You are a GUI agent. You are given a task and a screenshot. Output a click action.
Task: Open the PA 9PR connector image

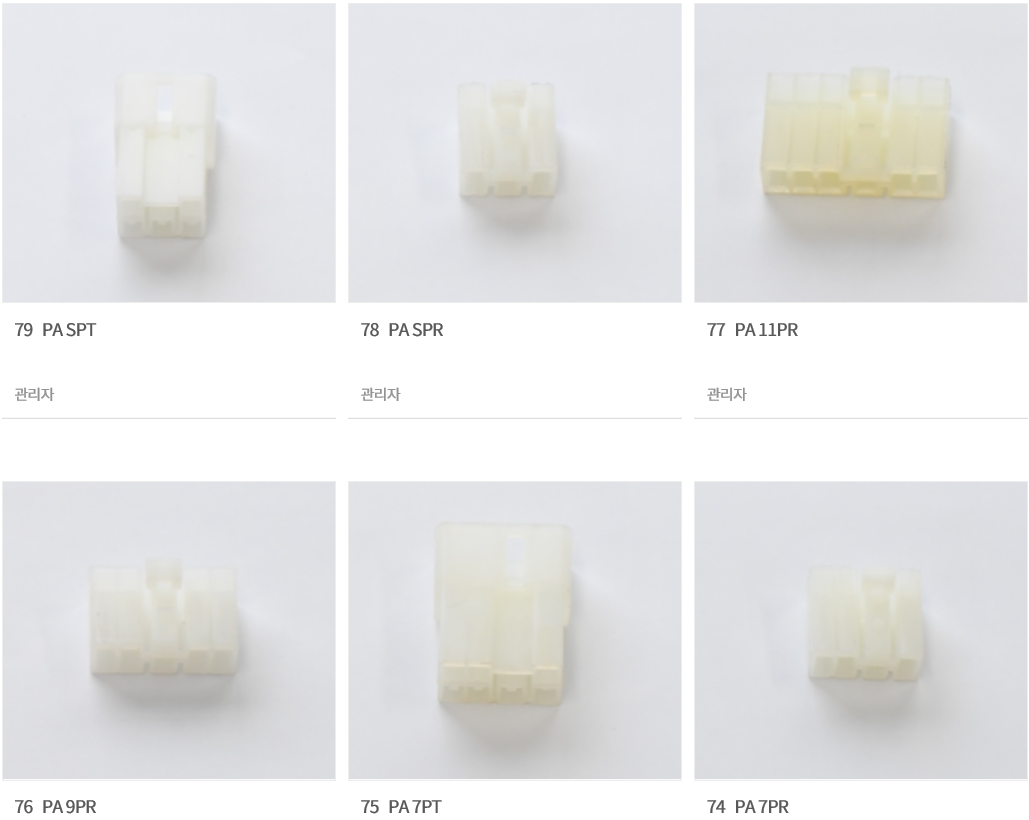tap(169, 630)
